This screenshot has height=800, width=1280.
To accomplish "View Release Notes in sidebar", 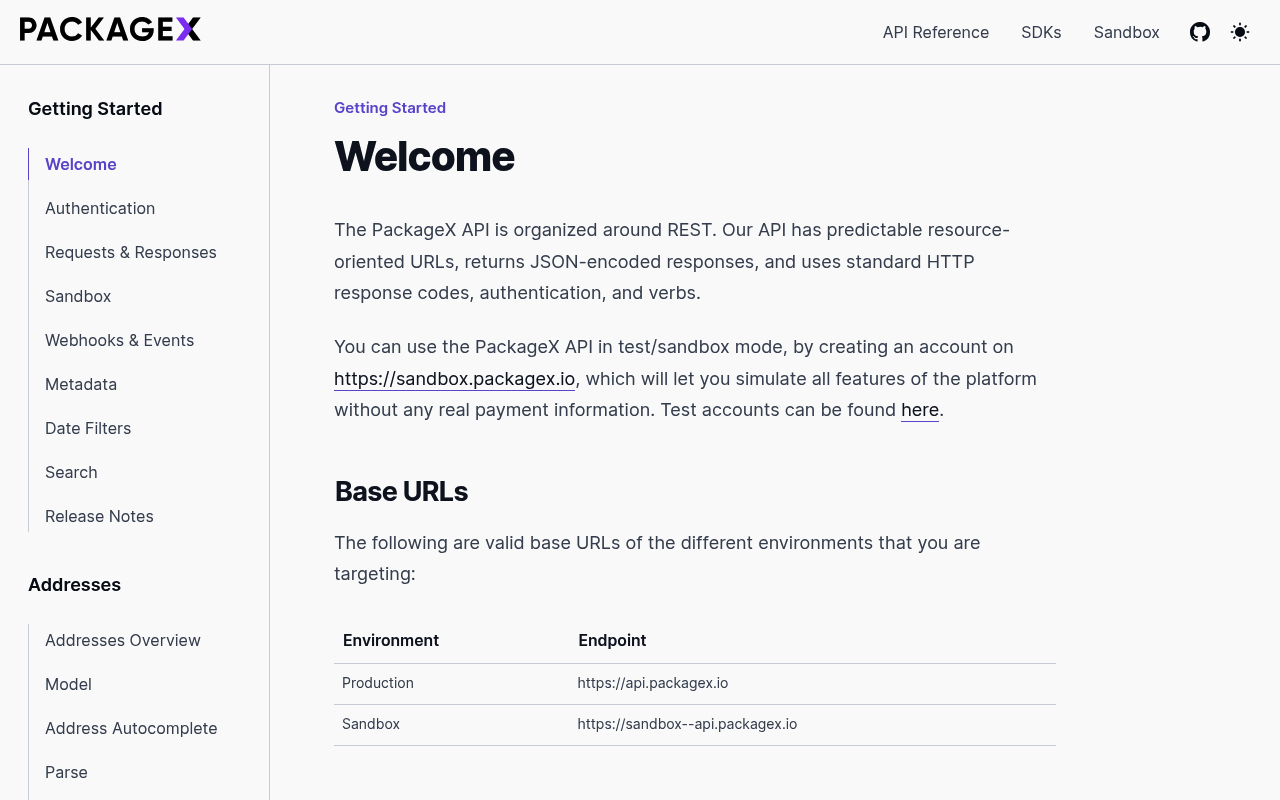I will tap(99, 516).
